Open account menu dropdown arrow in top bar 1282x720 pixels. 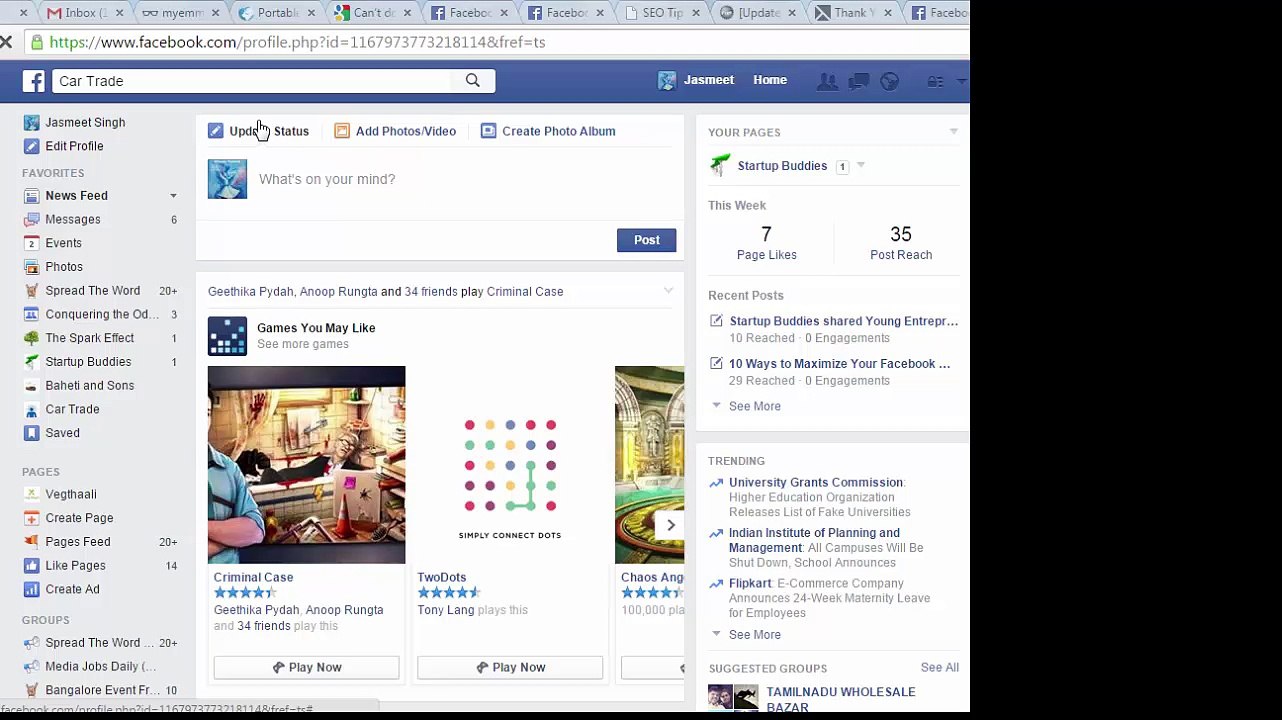pyautogui.click(x=961, y=81)
